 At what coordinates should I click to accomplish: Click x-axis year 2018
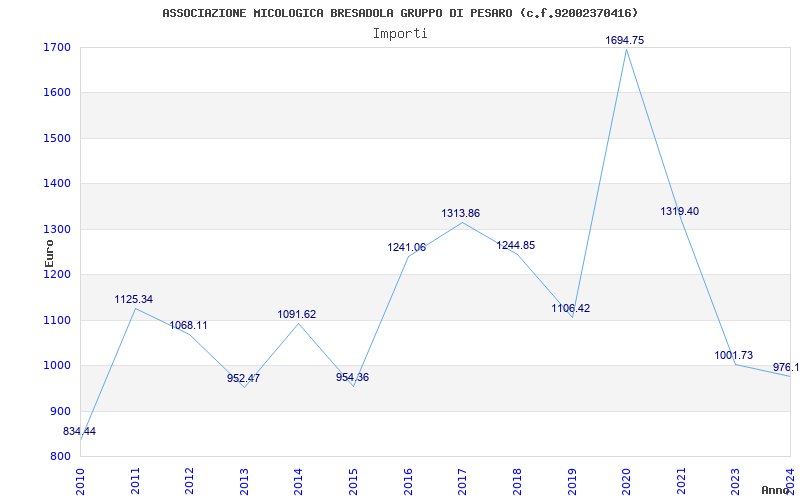click(x=517, y=482)
